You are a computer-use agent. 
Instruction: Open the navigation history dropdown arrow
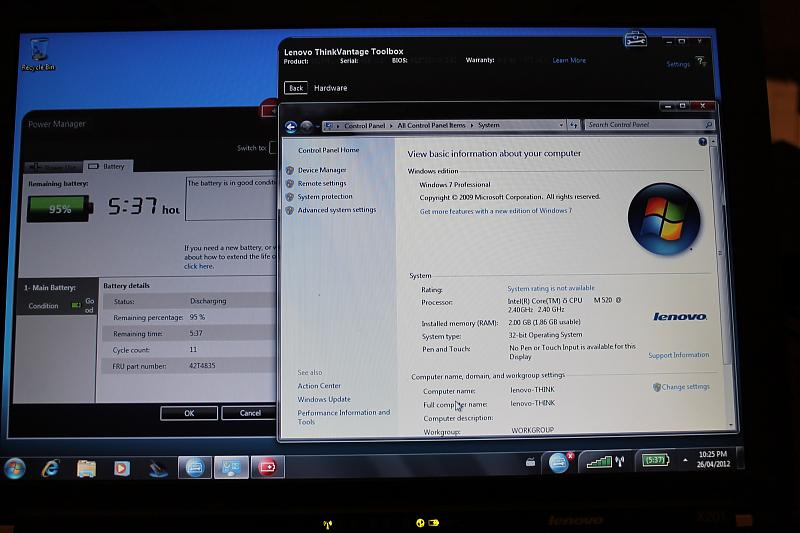coord(317,126)
